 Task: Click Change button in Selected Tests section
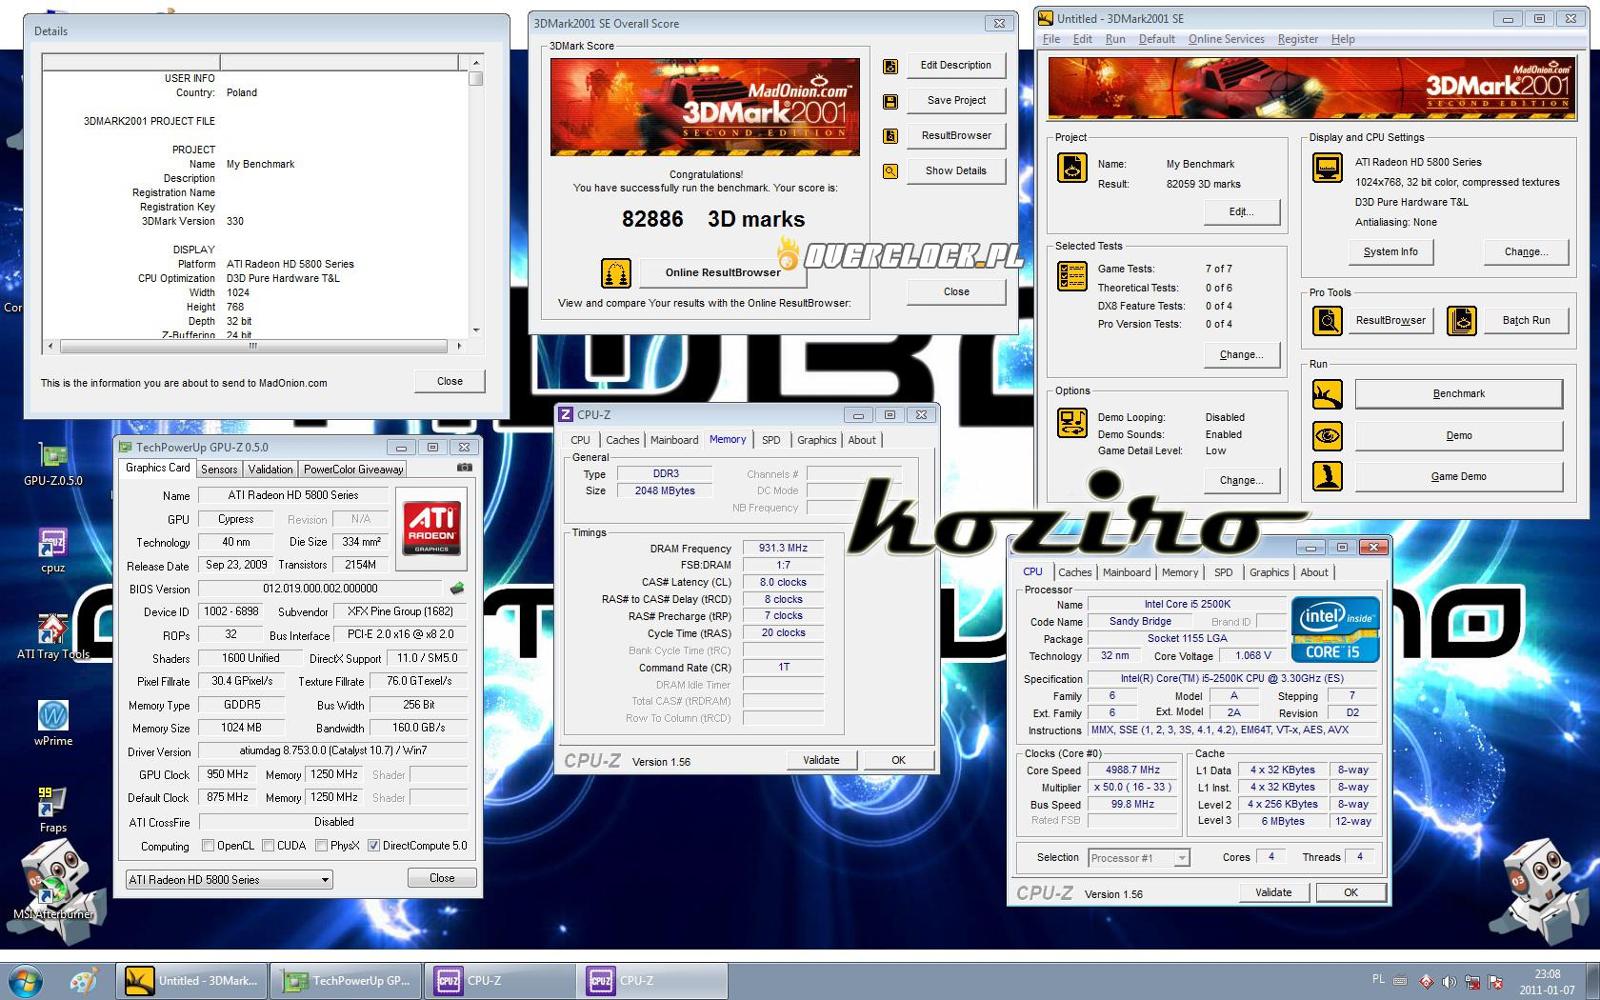coord(1241,355)
